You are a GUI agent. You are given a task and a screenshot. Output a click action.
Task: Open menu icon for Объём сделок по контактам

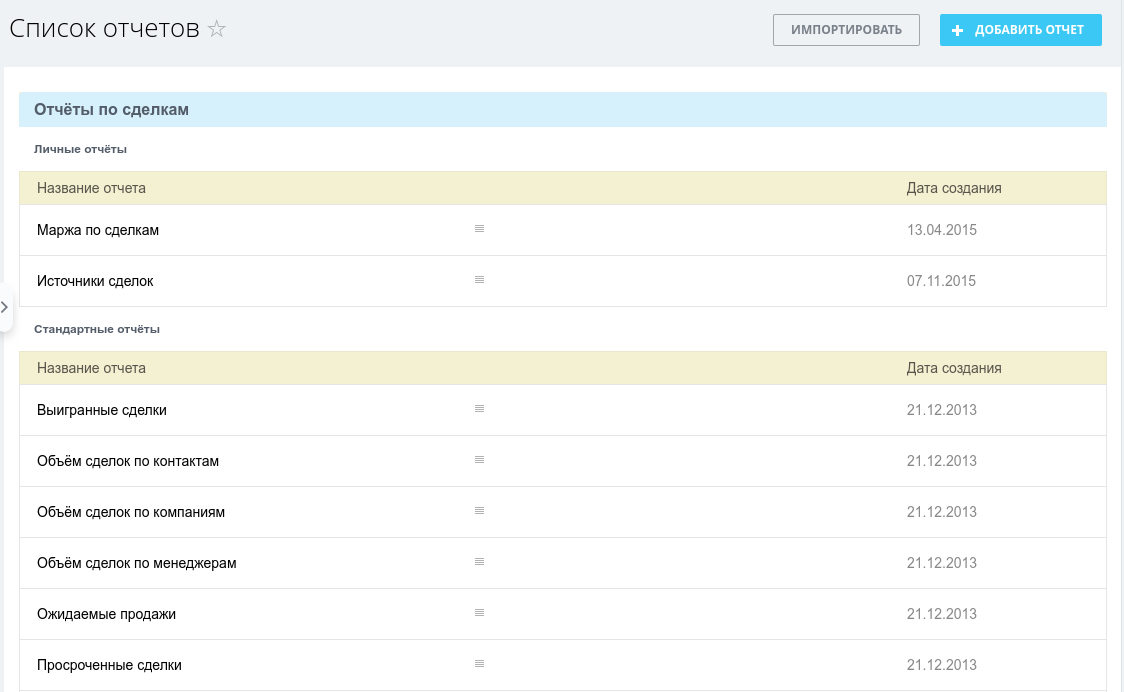(x=480, y=460)
